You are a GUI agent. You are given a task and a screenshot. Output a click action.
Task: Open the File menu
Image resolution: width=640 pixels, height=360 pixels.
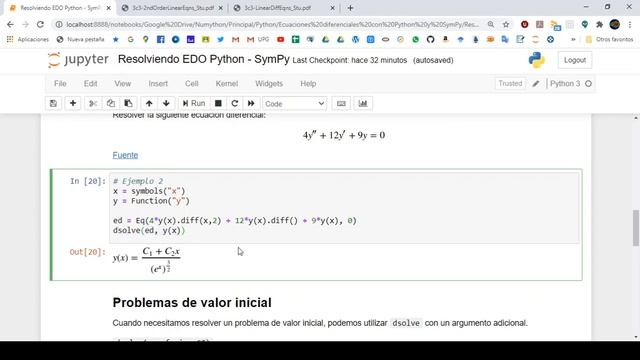coord(60,83)
